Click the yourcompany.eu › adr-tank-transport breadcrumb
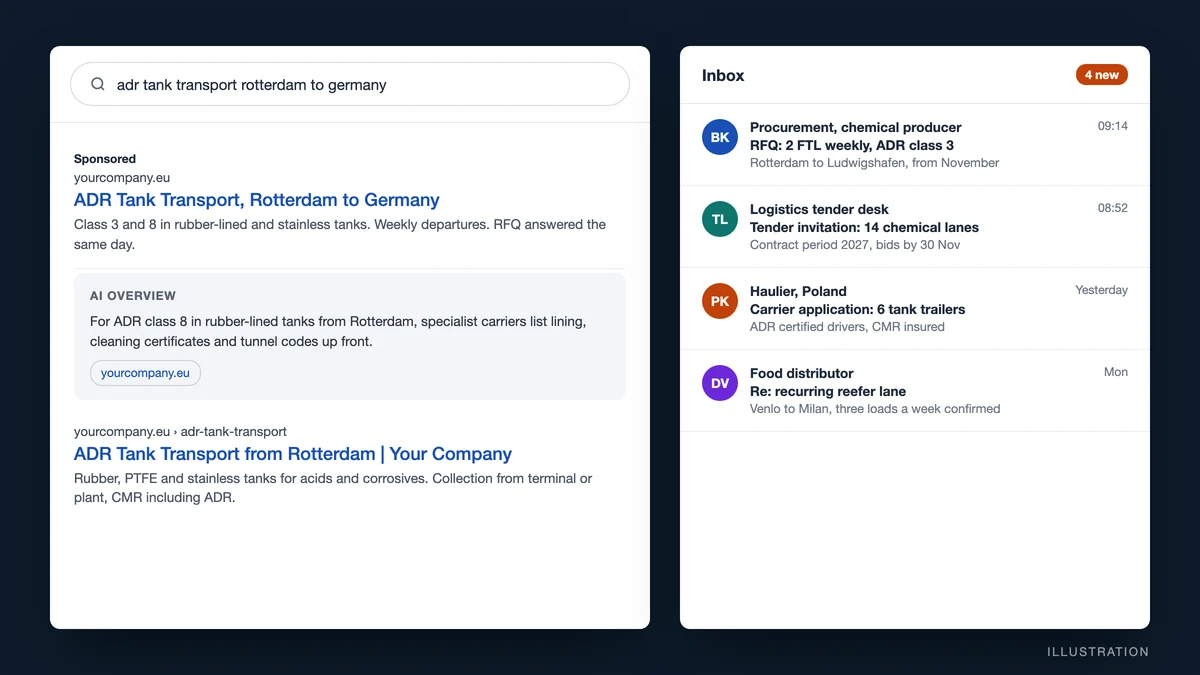The height and width of the screenshot is (675, 1200). pyautogui.click(x=180, y=432)
